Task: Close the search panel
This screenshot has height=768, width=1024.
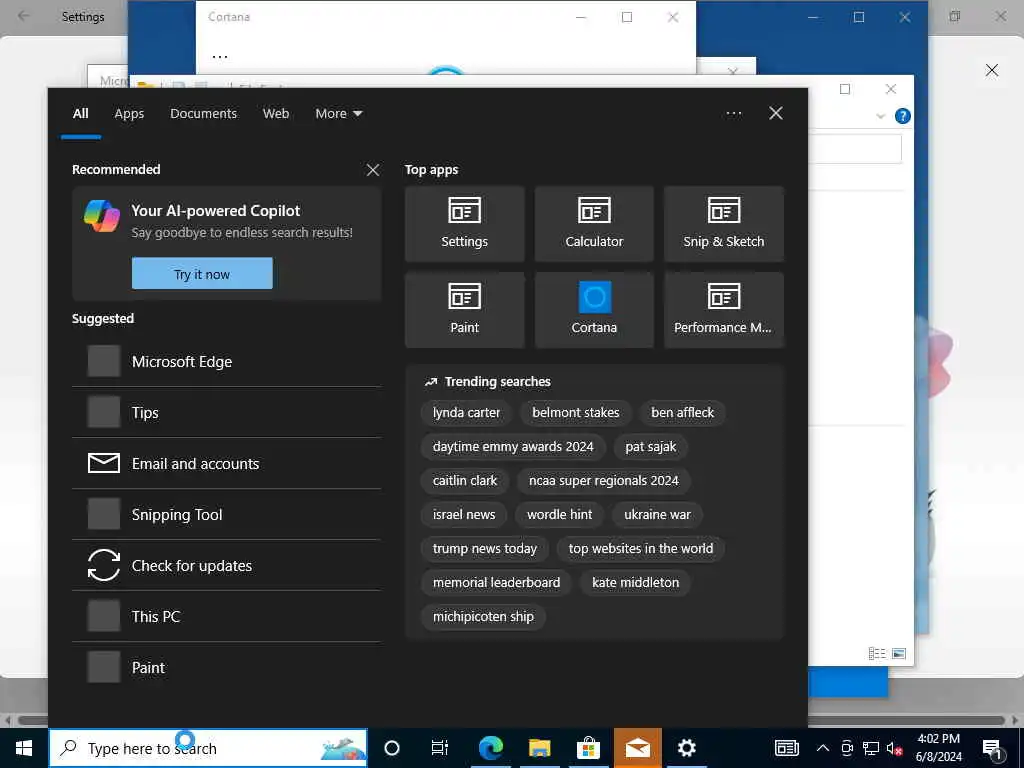Action: pyautogui.click(x=776, y=114)
